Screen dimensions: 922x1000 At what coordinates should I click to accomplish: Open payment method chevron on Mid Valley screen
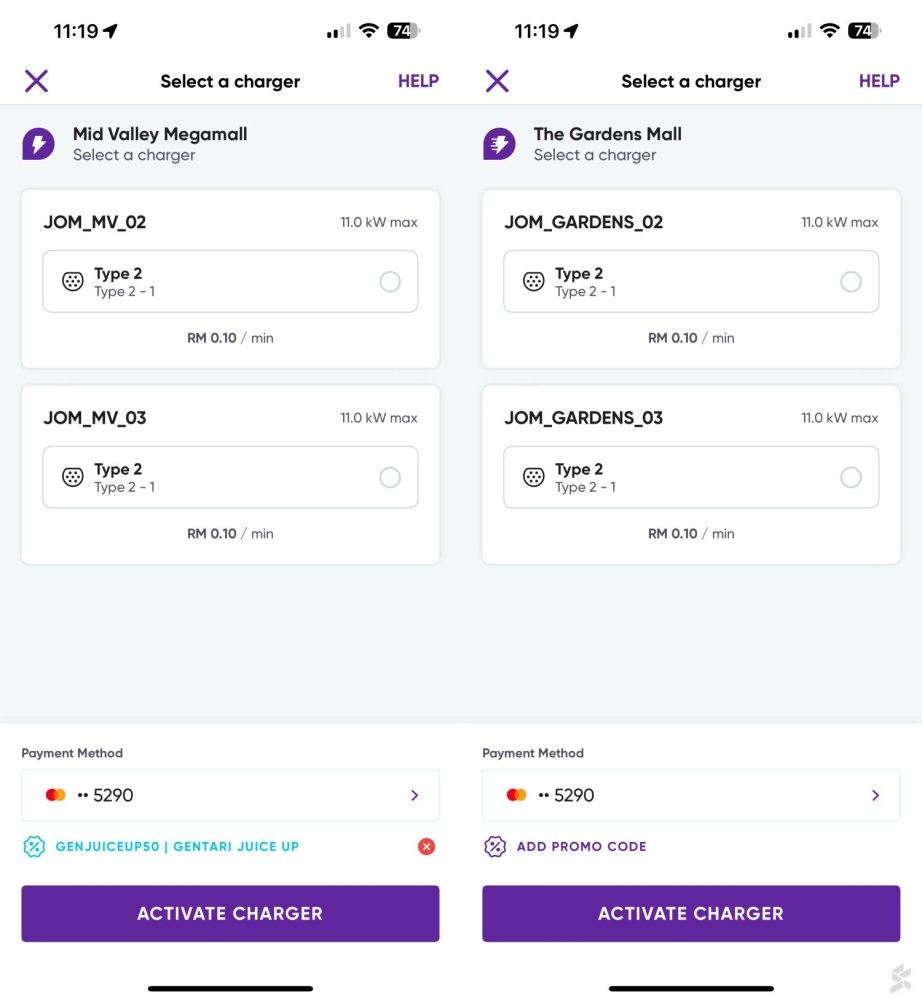coord(415,795)
